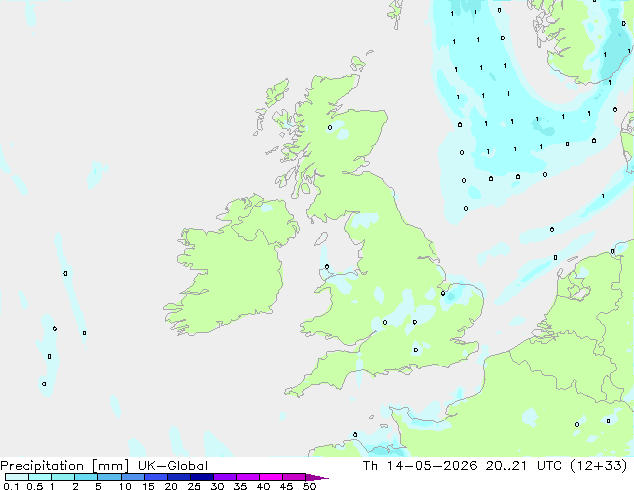Click the 'Precipitation [mm]' title text
The height and width of the screenshot is (490, 634).
pyautogui.click(x=64, y=466)
